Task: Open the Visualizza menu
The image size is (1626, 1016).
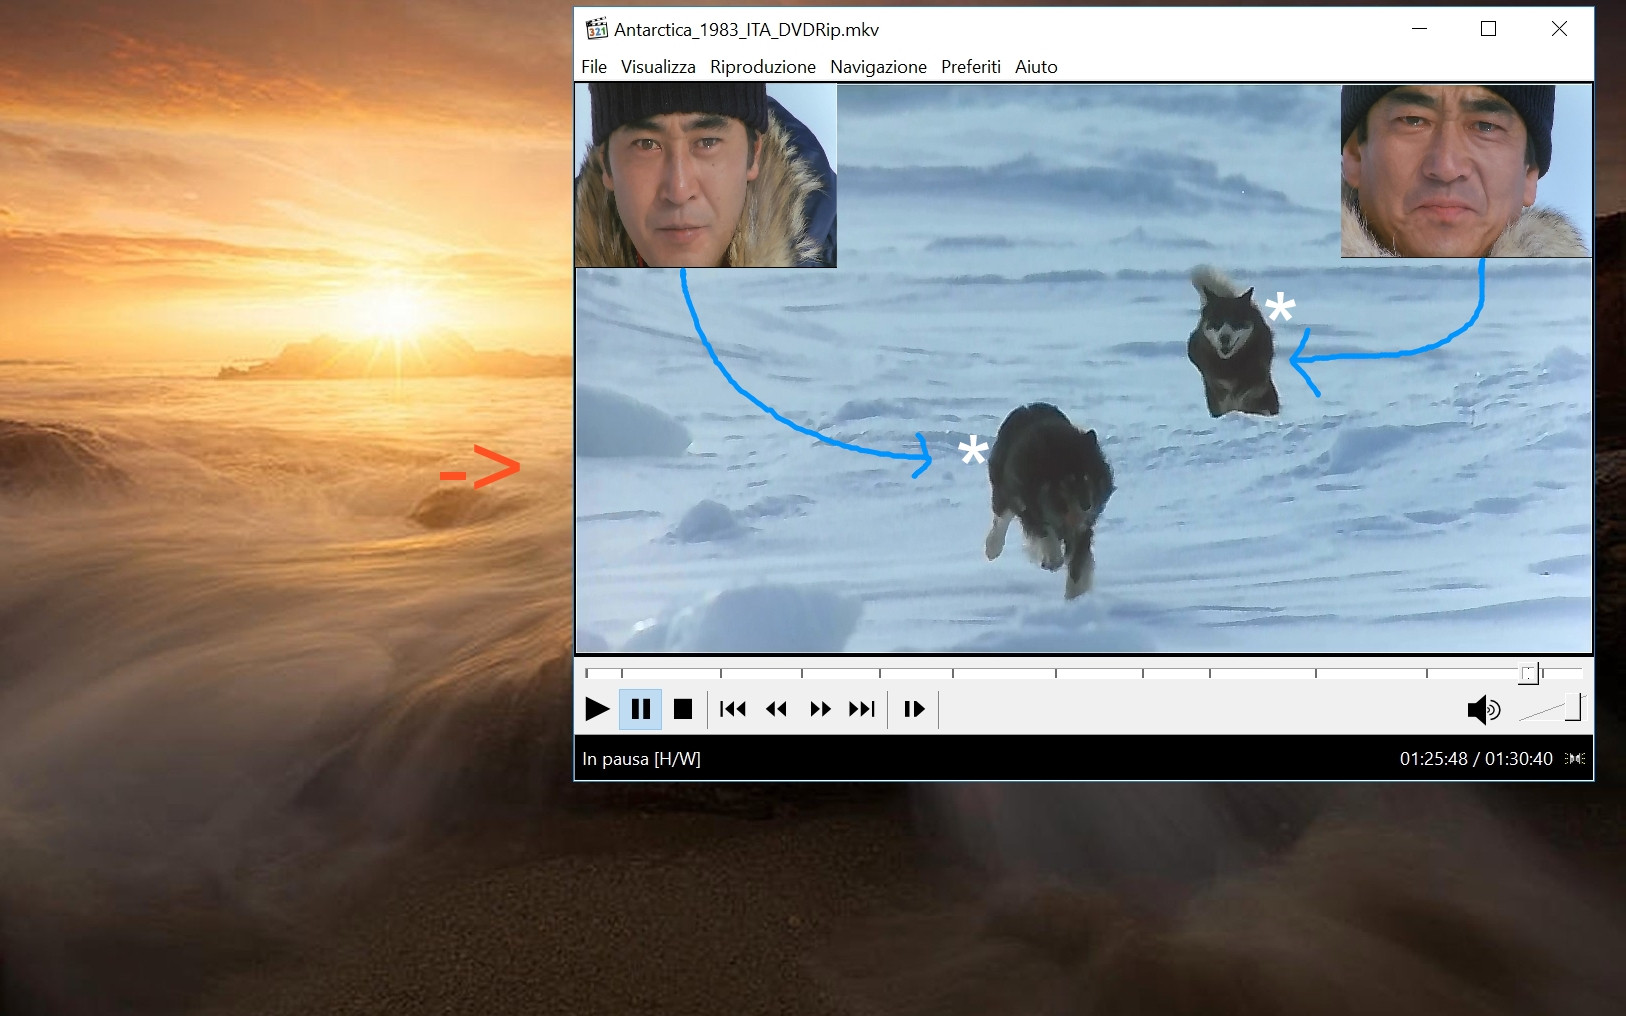Action: click(658, 67)
